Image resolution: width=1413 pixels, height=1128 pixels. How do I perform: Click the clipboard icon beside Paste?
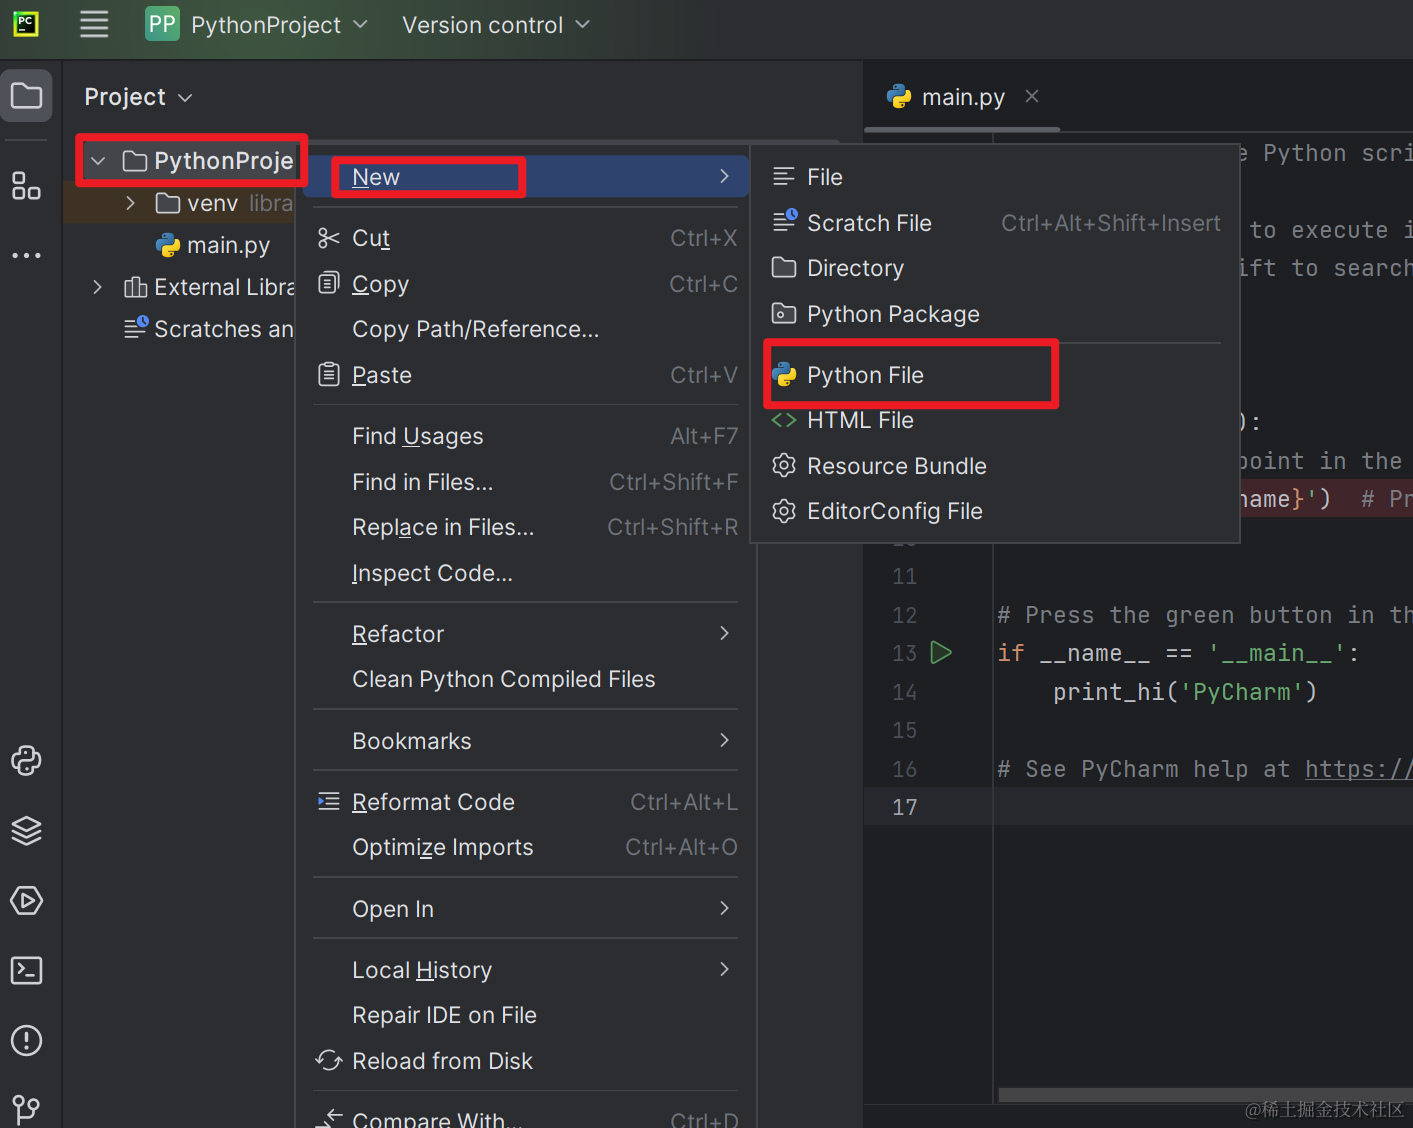(329, 375)
